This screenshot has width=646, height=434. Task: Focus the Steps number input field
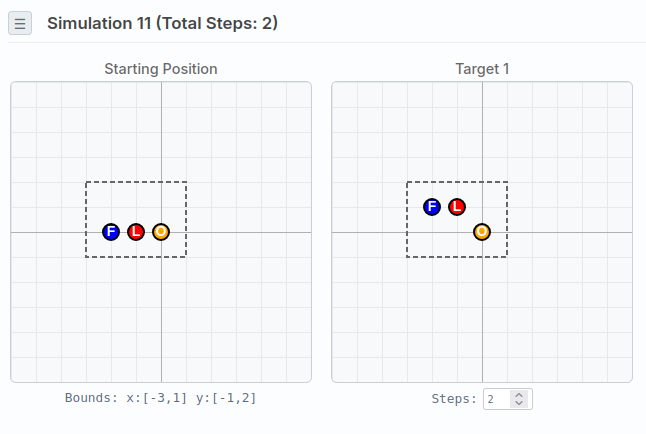[x=497, y=399]
